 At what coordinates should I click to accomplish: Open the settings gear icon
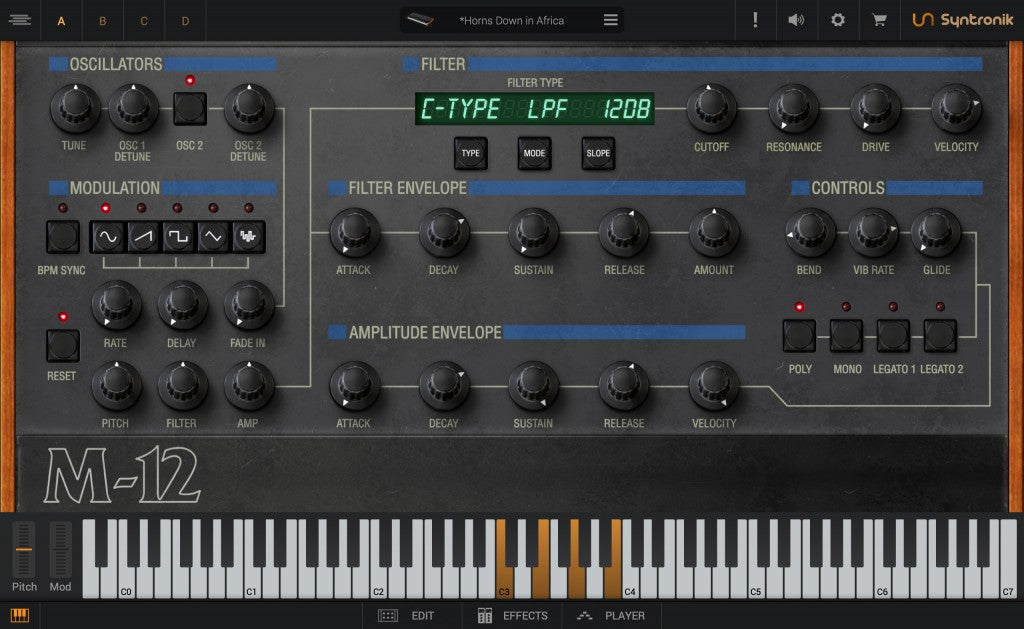[x=837, y=20]
